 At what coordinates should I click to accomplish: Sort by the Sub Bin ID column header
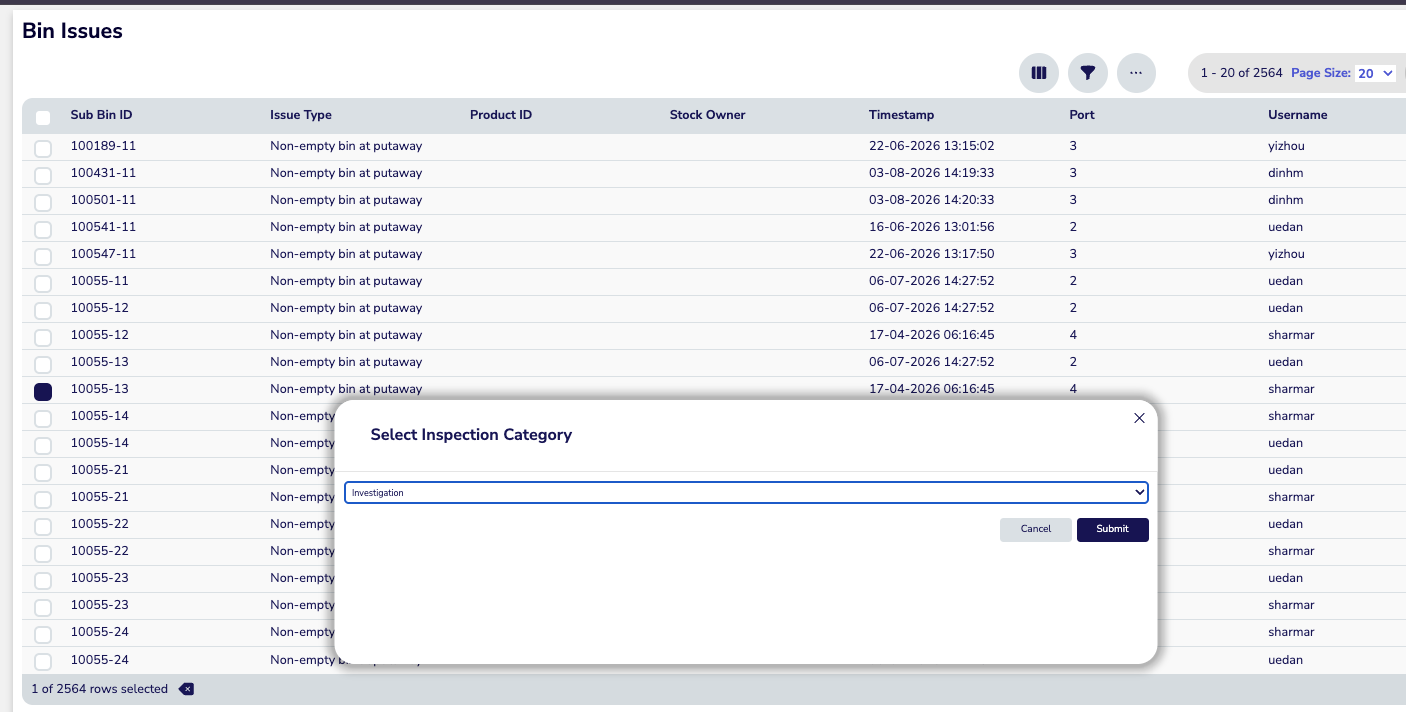pos(101,115)
